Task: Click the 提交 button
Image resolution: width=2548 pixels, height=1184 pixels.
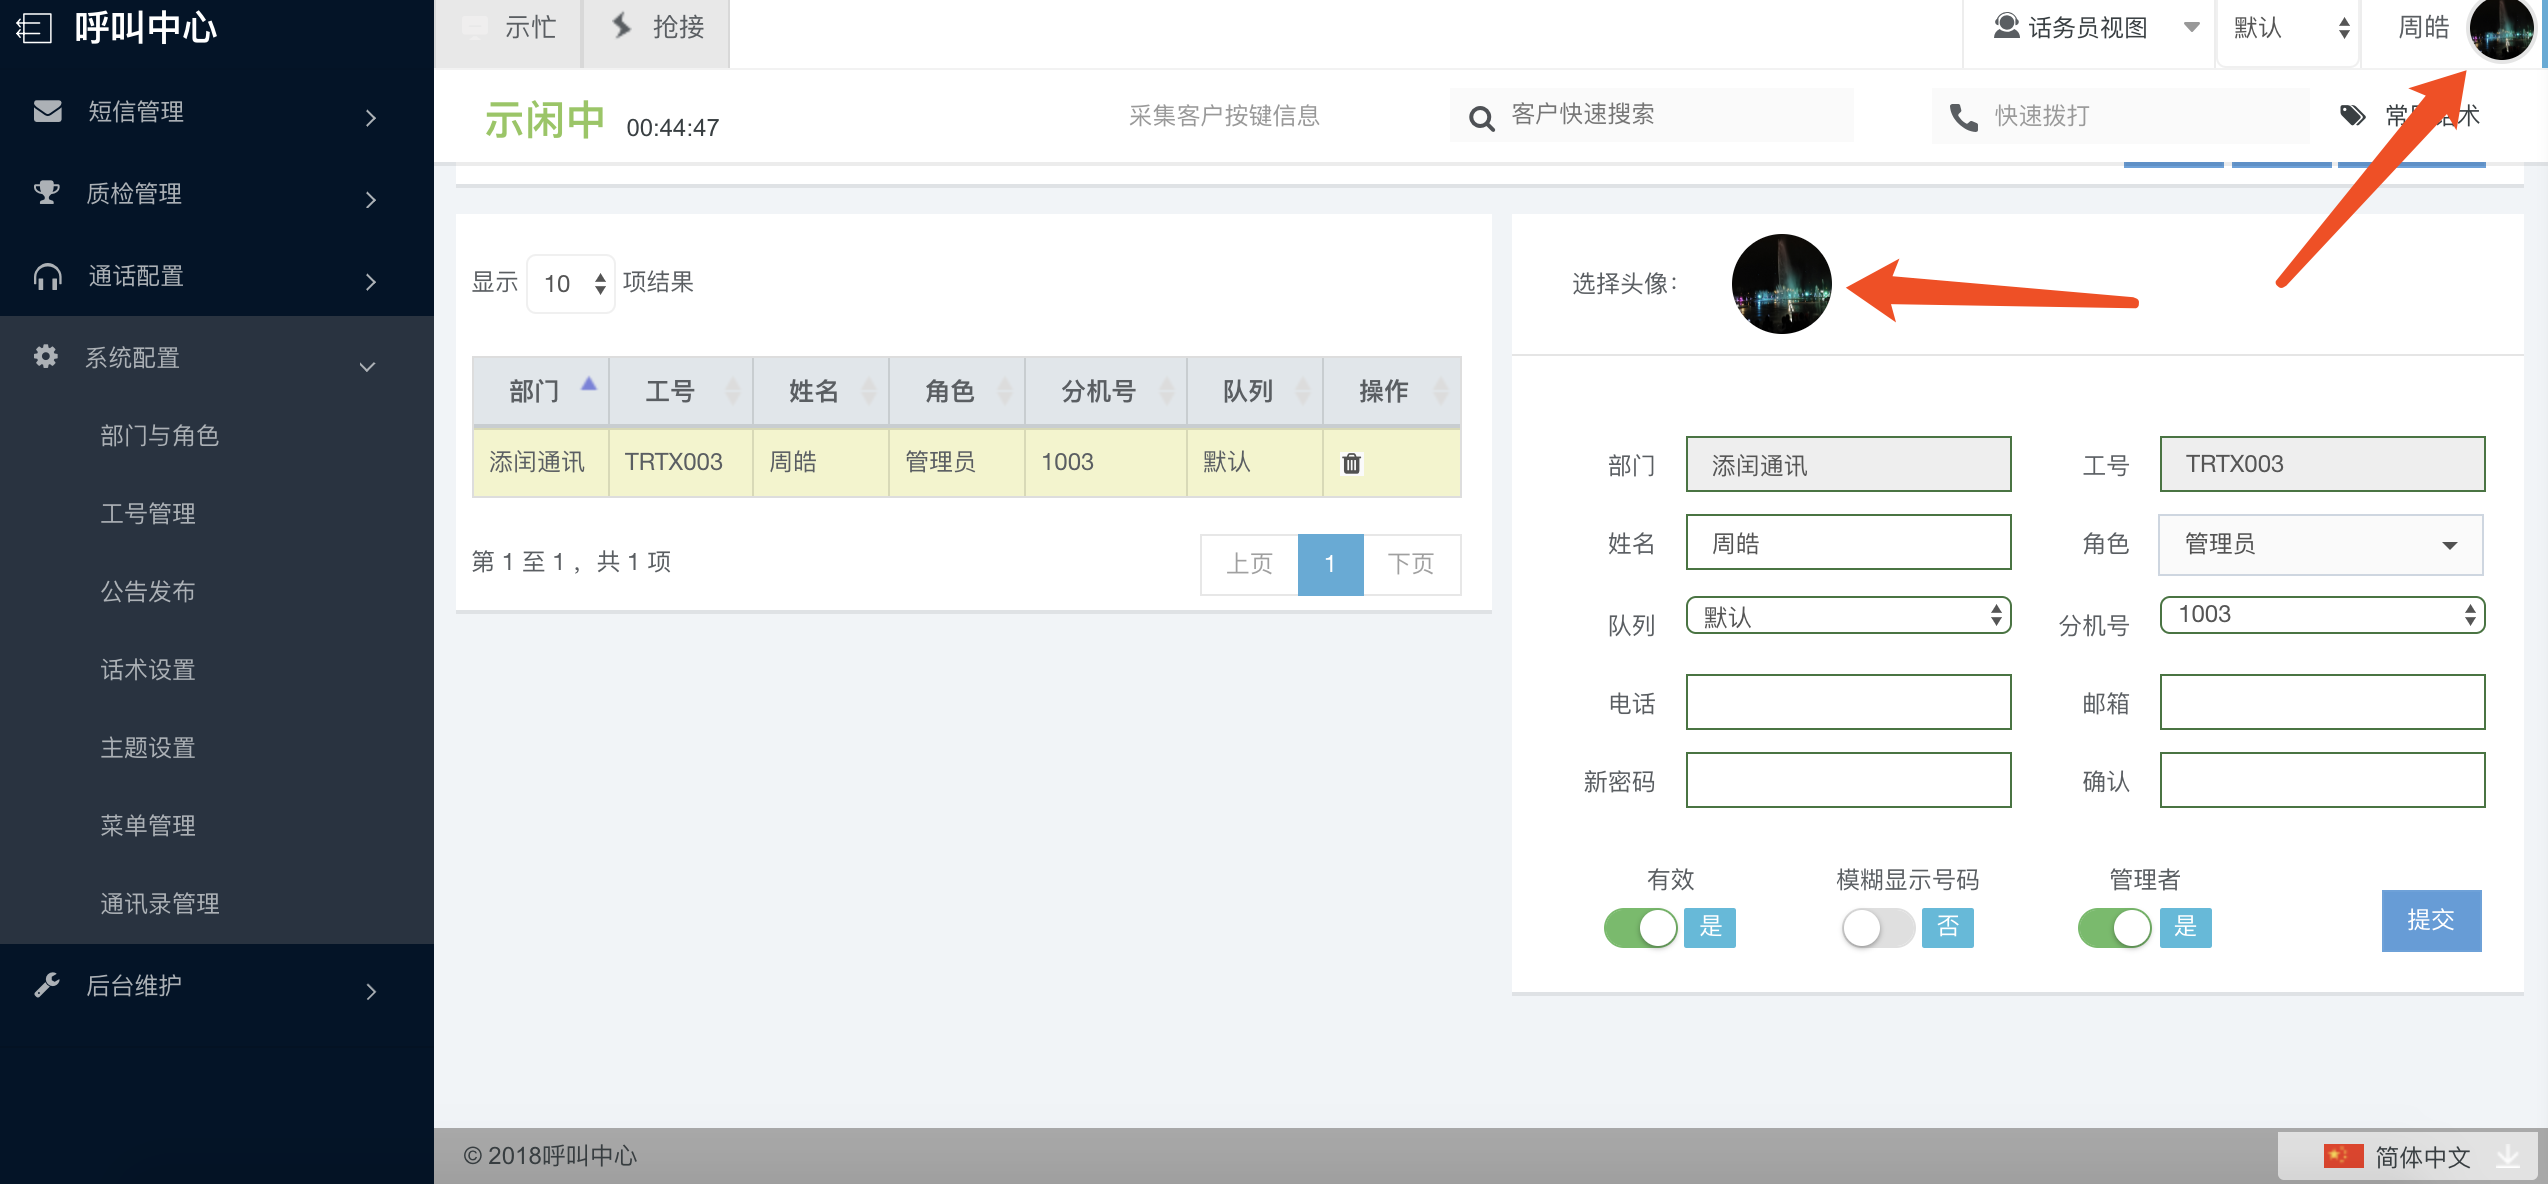Action: pyautogui.click(x=2431, y=920)
